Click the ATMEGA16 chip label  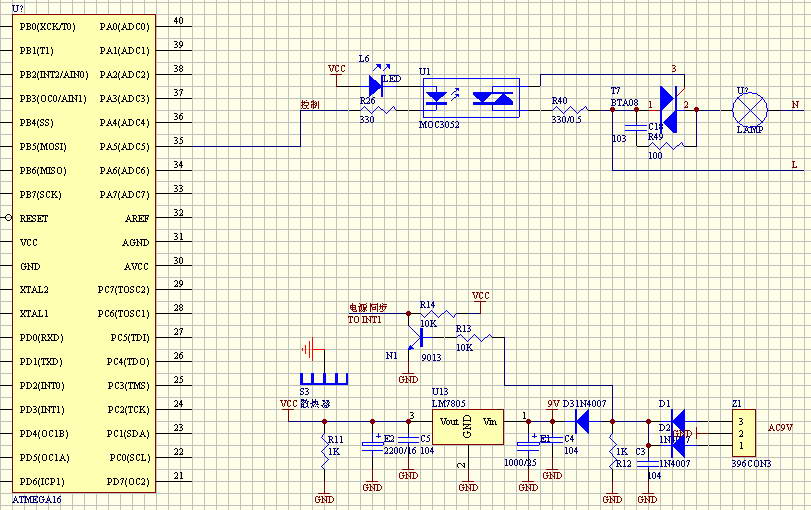pyautogui.click(x=38, y=497)
